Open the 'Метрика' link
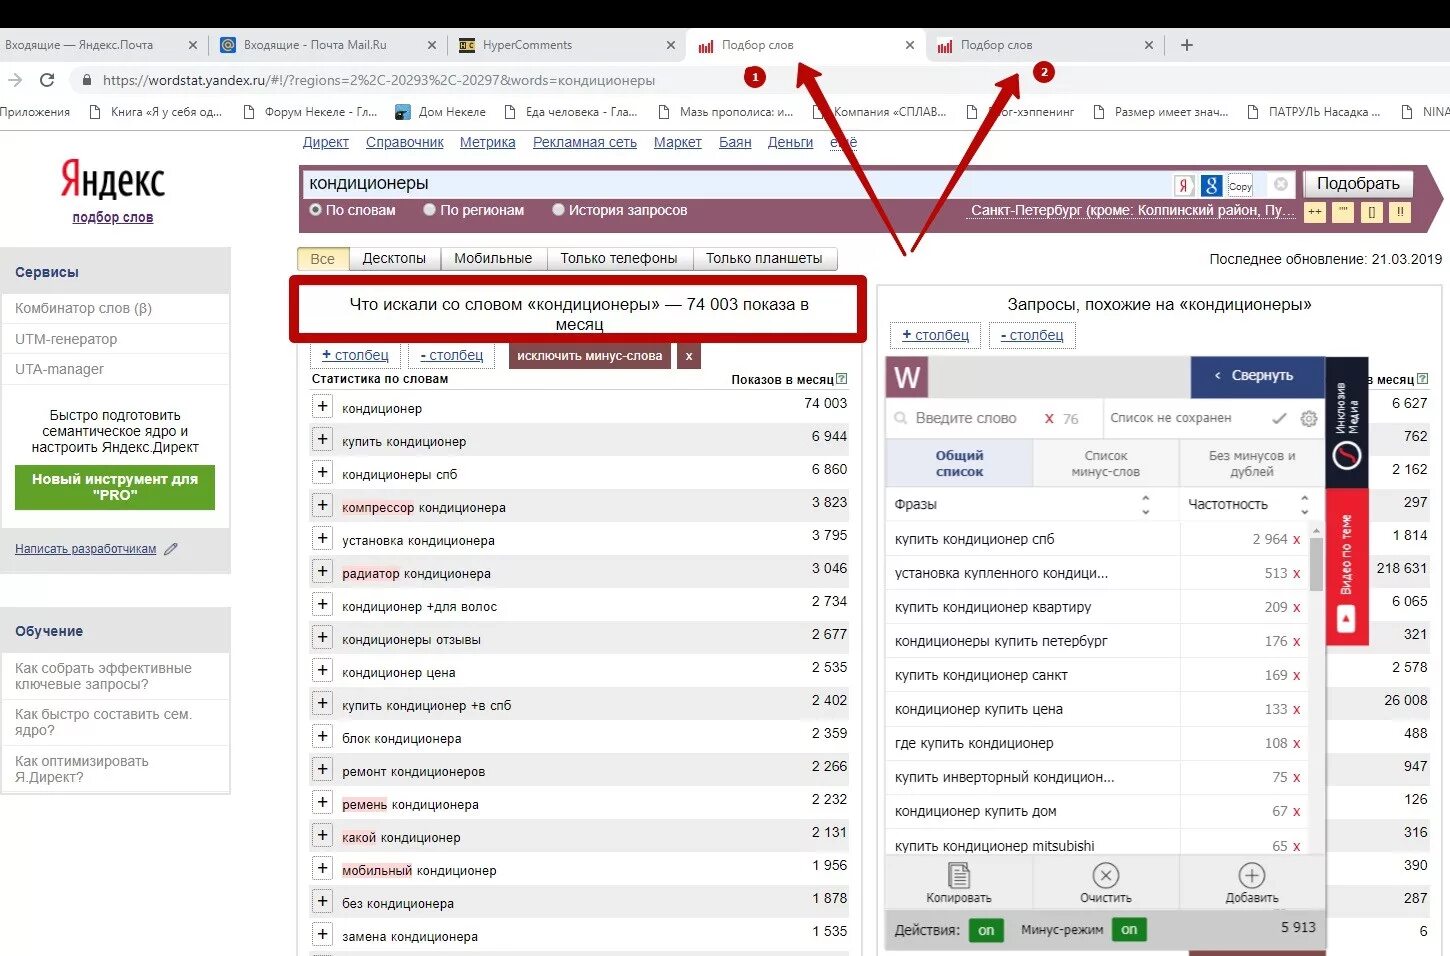Screen dimensions: 1450x956 click(488, 142)
